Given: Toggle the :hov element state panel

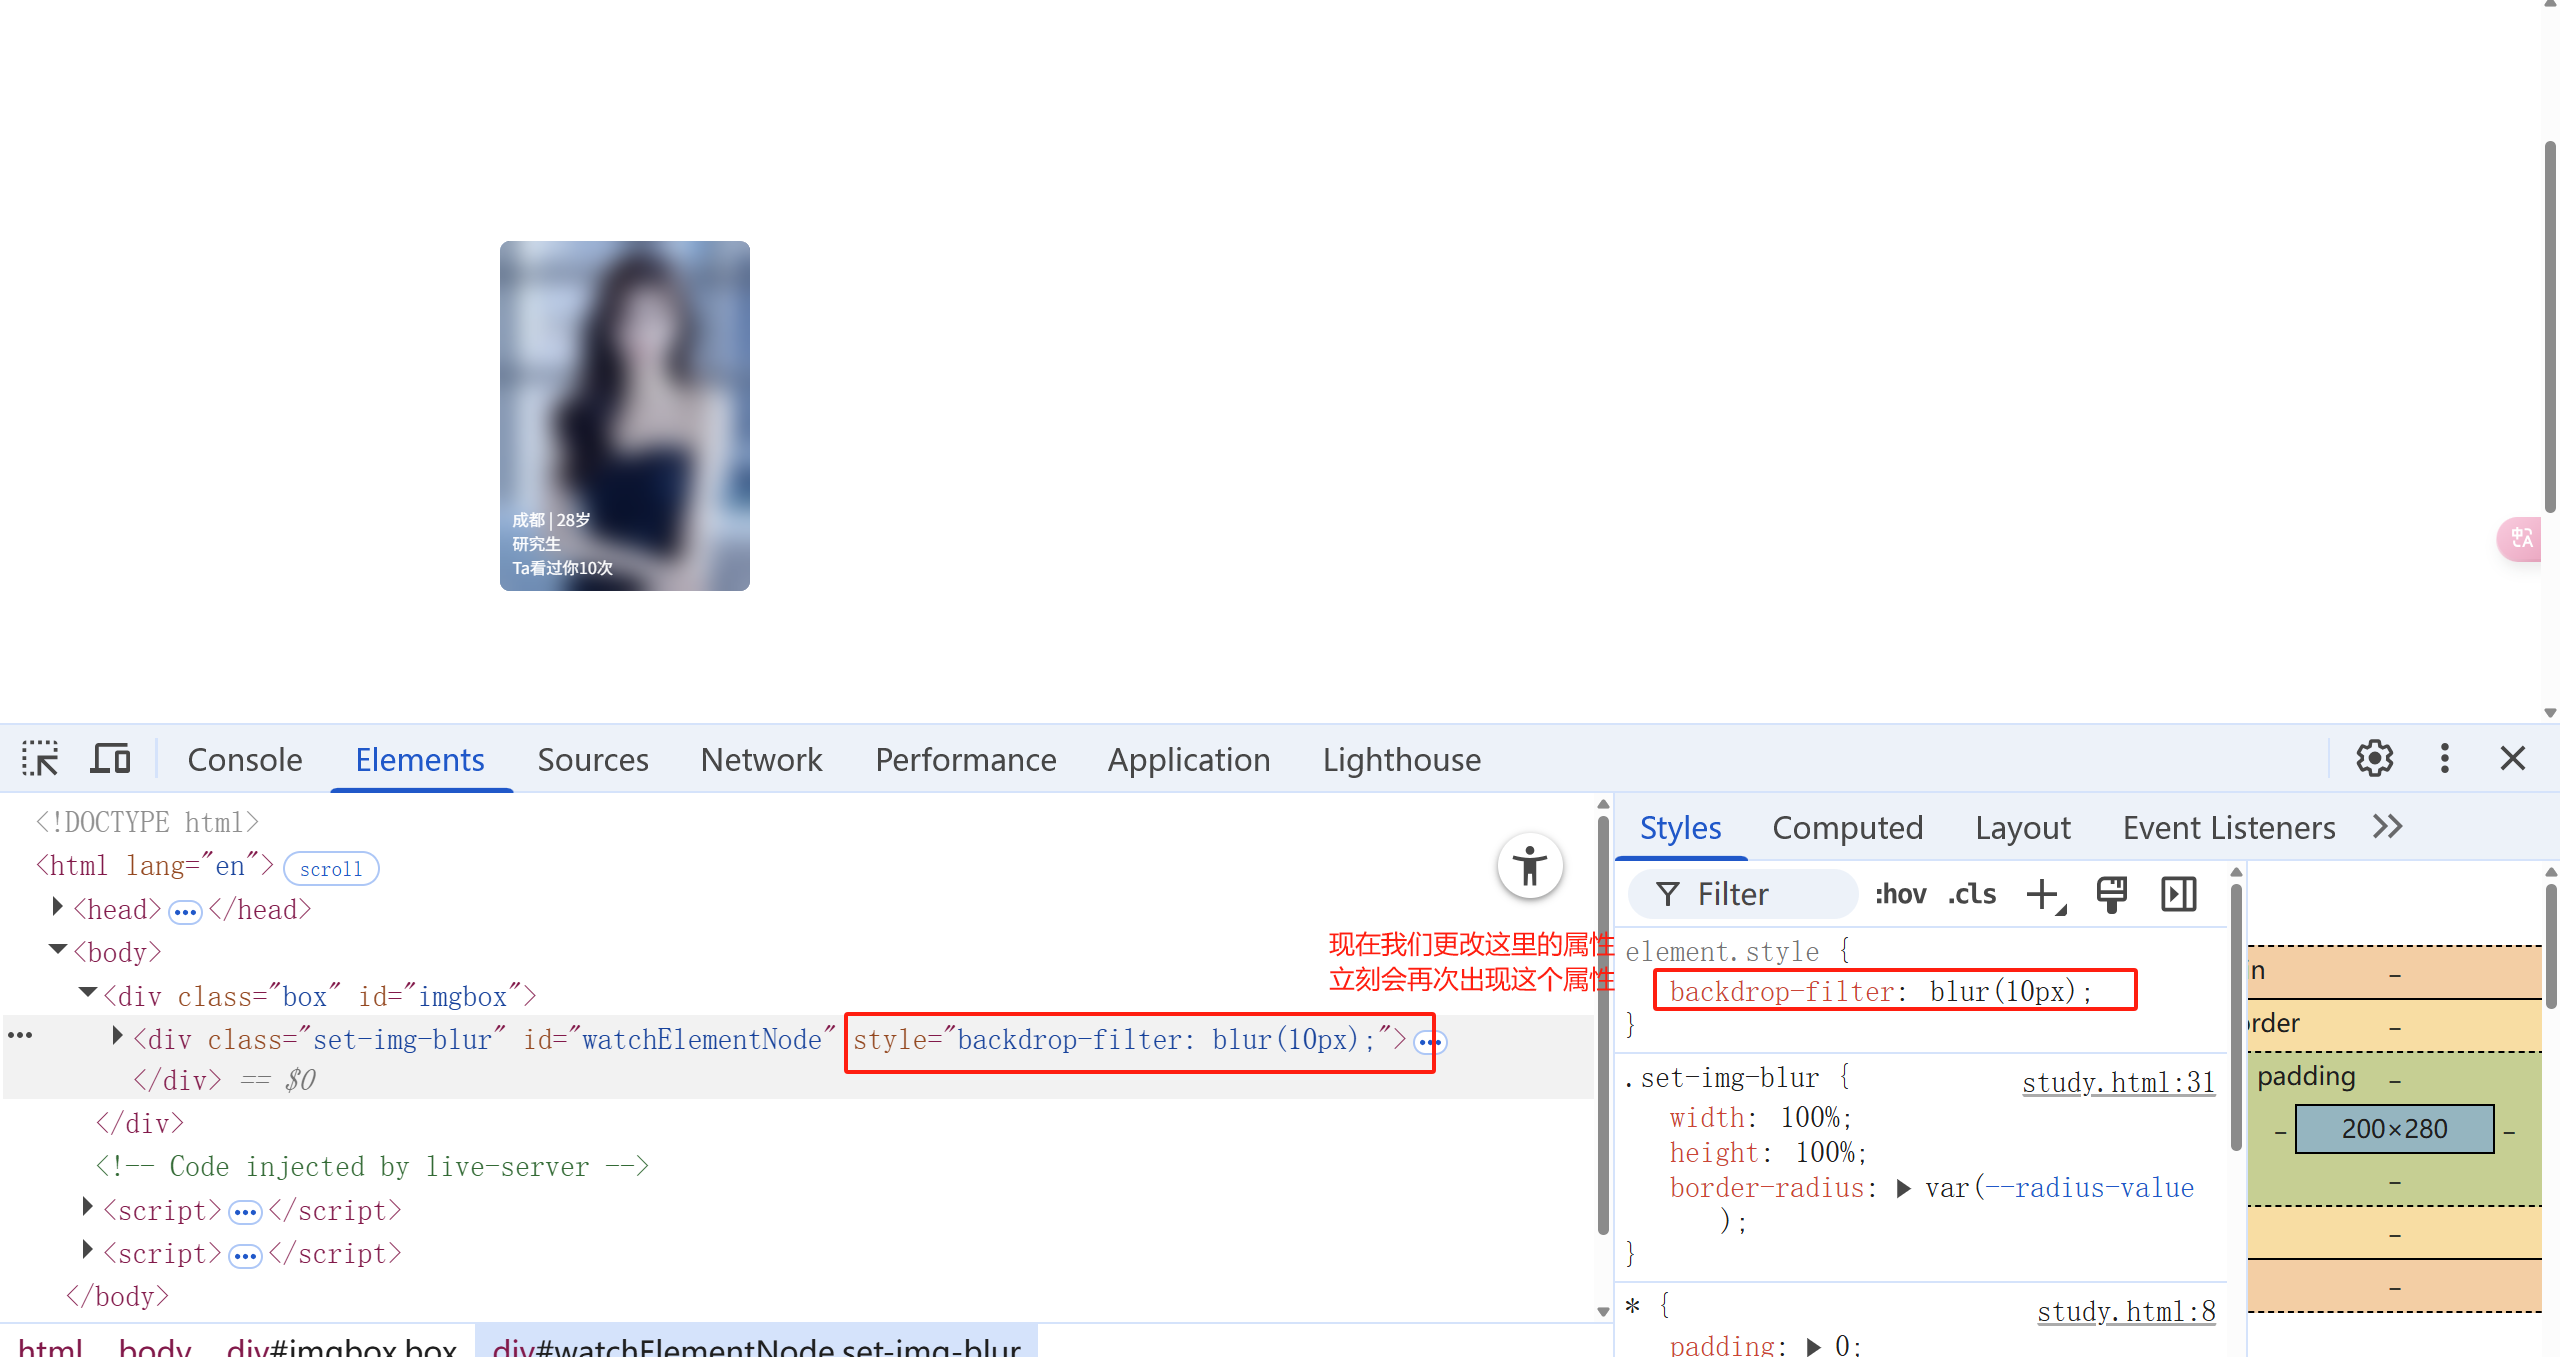Looking at the screenshot, I should 1900,894.
